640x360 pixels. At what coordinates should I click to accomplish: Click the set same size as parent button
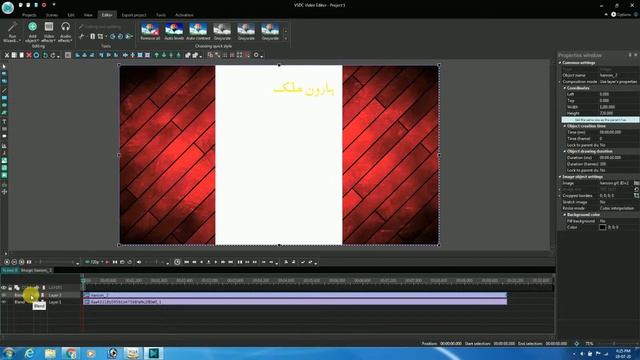(600, 120)
